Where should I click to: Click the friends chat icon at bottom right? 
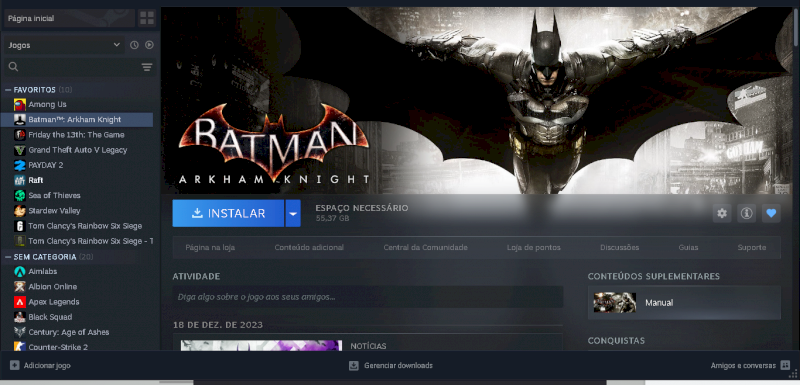785,365
